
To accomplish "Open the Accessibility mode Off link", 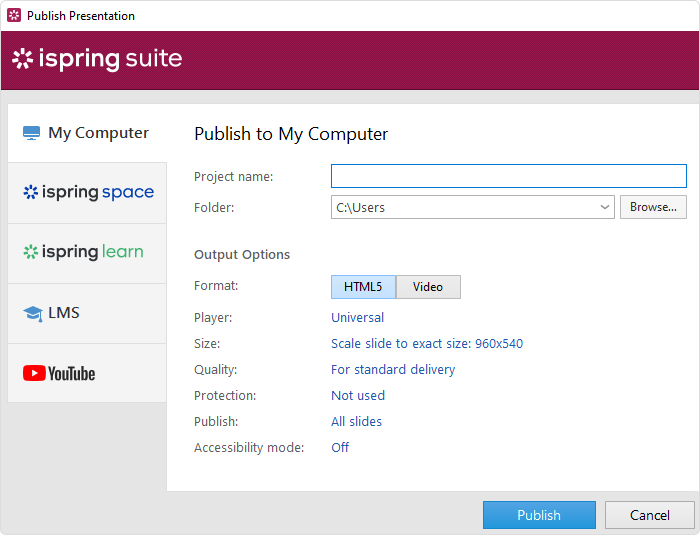I will pyautogui.click(x=340, y=447).
